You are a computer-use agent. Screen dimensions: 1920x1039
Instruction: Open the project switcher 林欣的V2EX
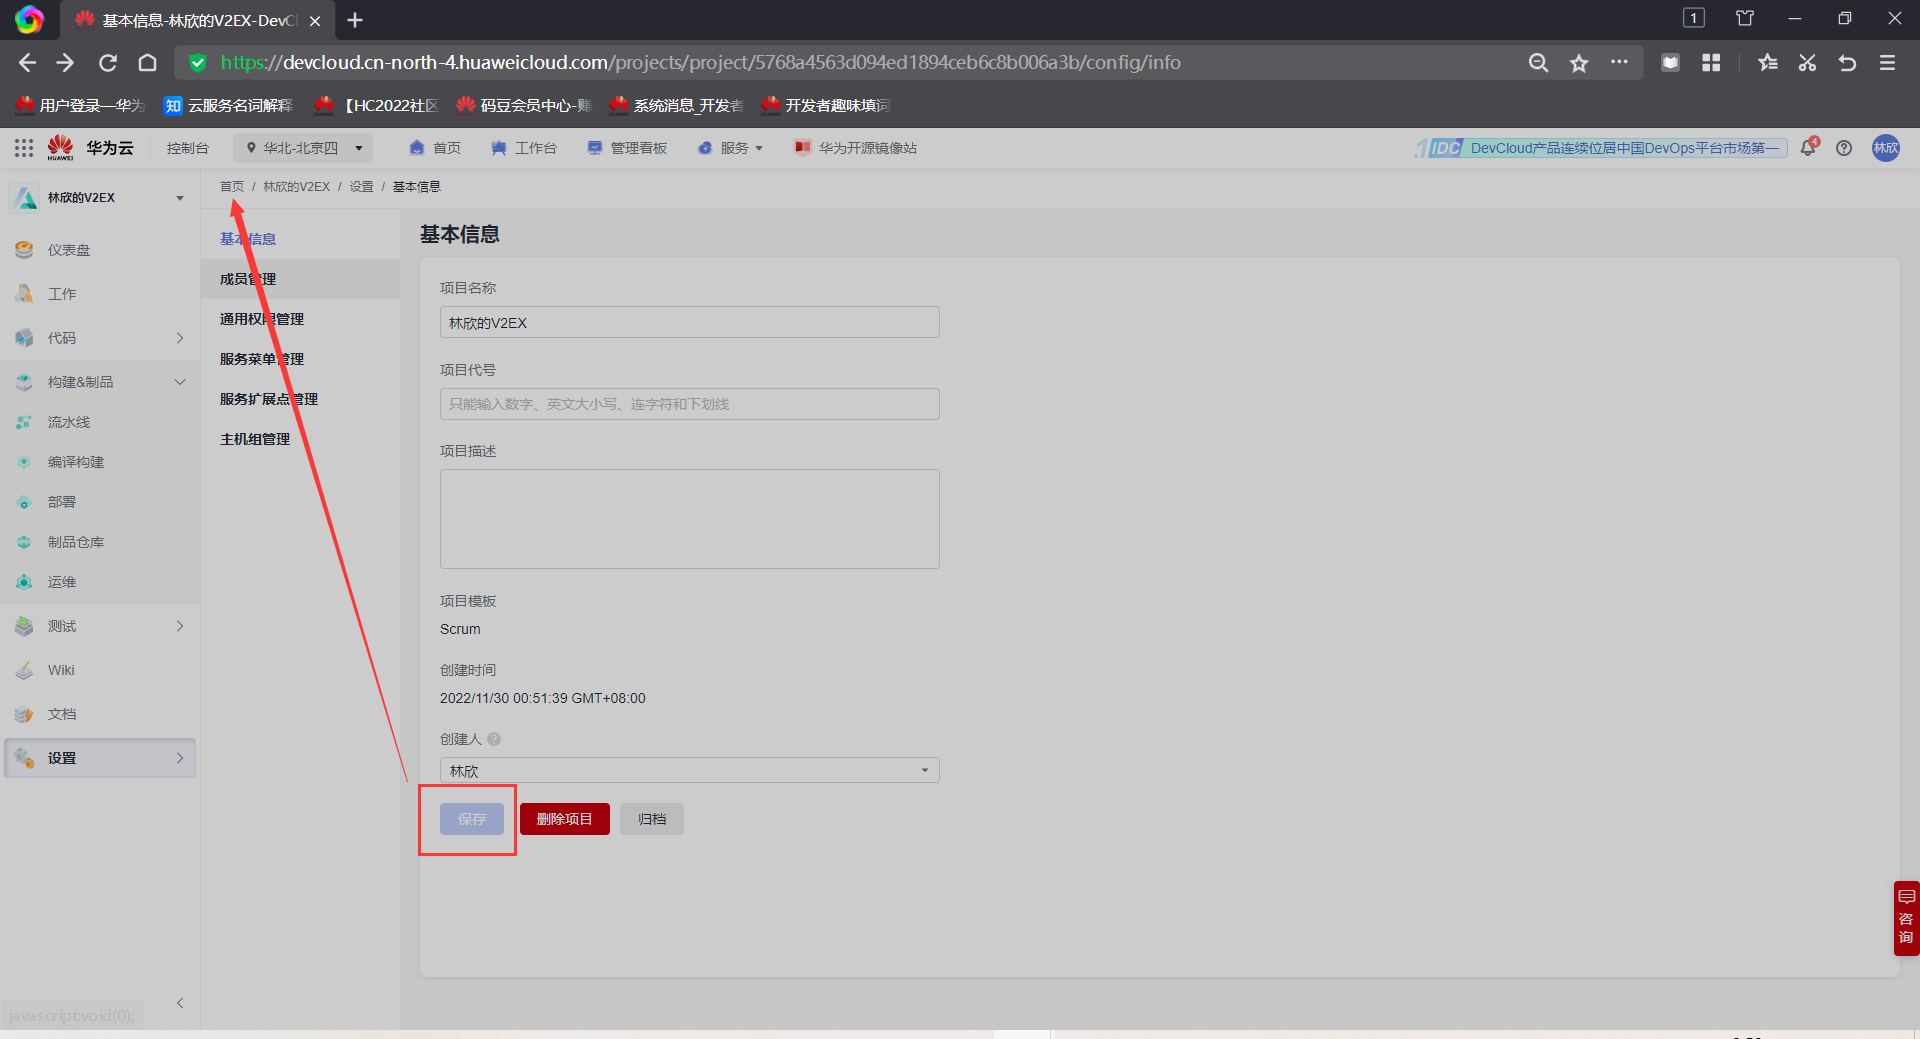[x=100, y=198]
